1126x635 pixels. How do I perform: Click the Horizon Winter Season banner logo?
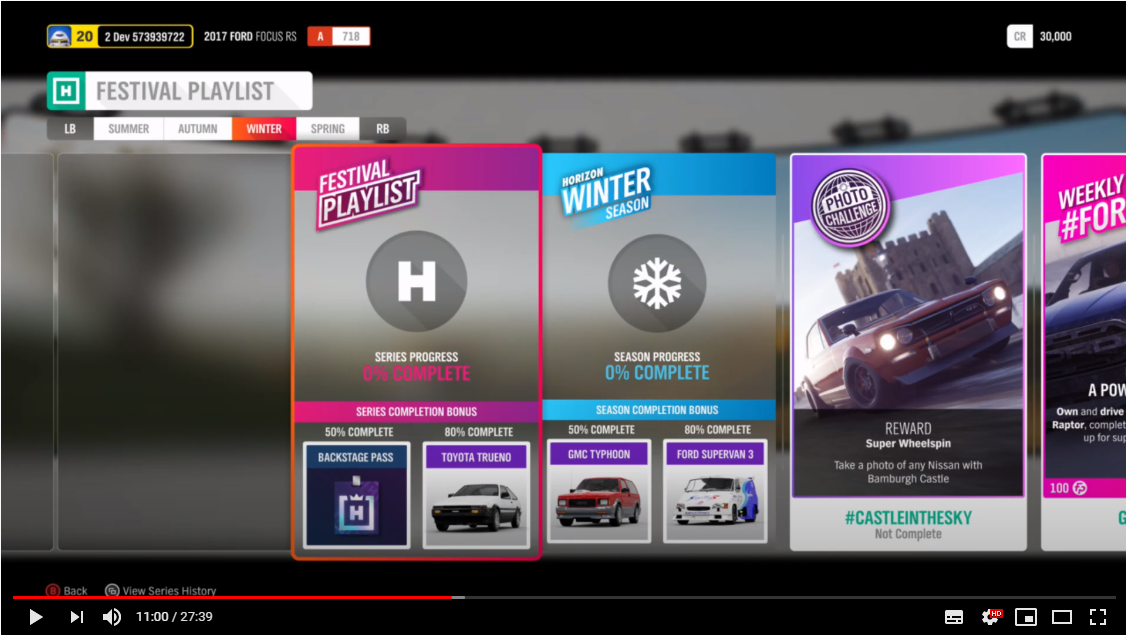(607, 195)
